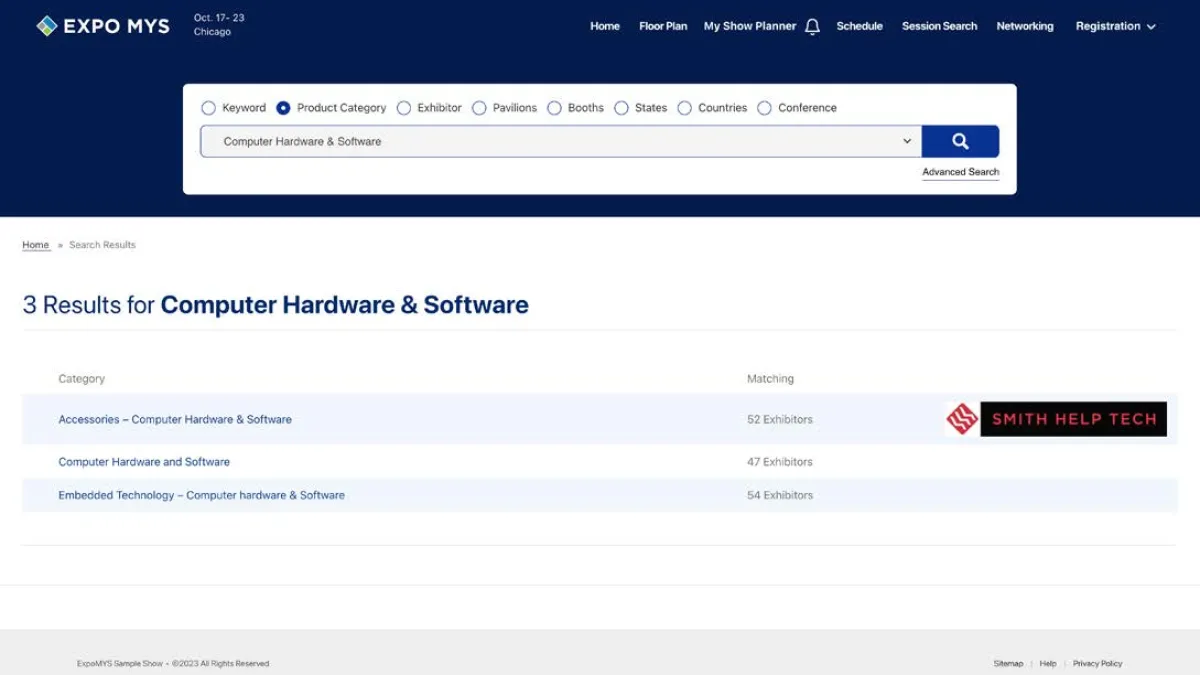This screenshot has width=1200, height=675.
Task: Select the Exhibitor radio option
Action: point(404,108)
